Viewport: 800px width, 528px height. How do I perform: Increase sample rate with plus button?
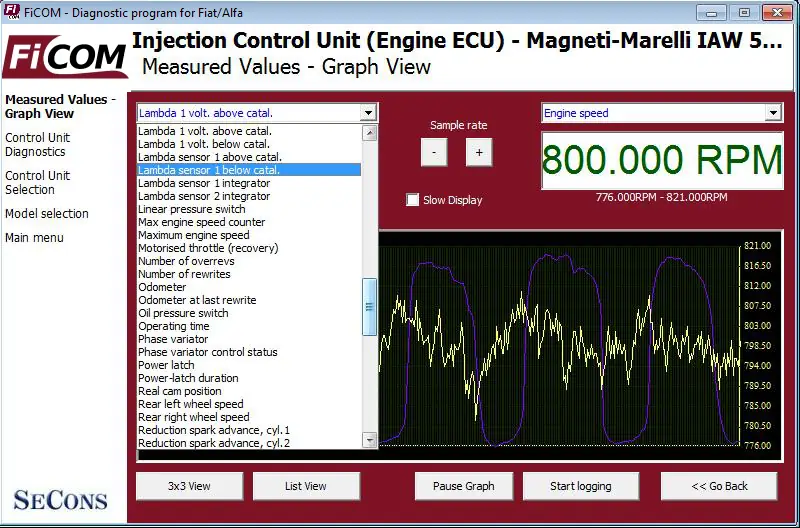(479, 152)
